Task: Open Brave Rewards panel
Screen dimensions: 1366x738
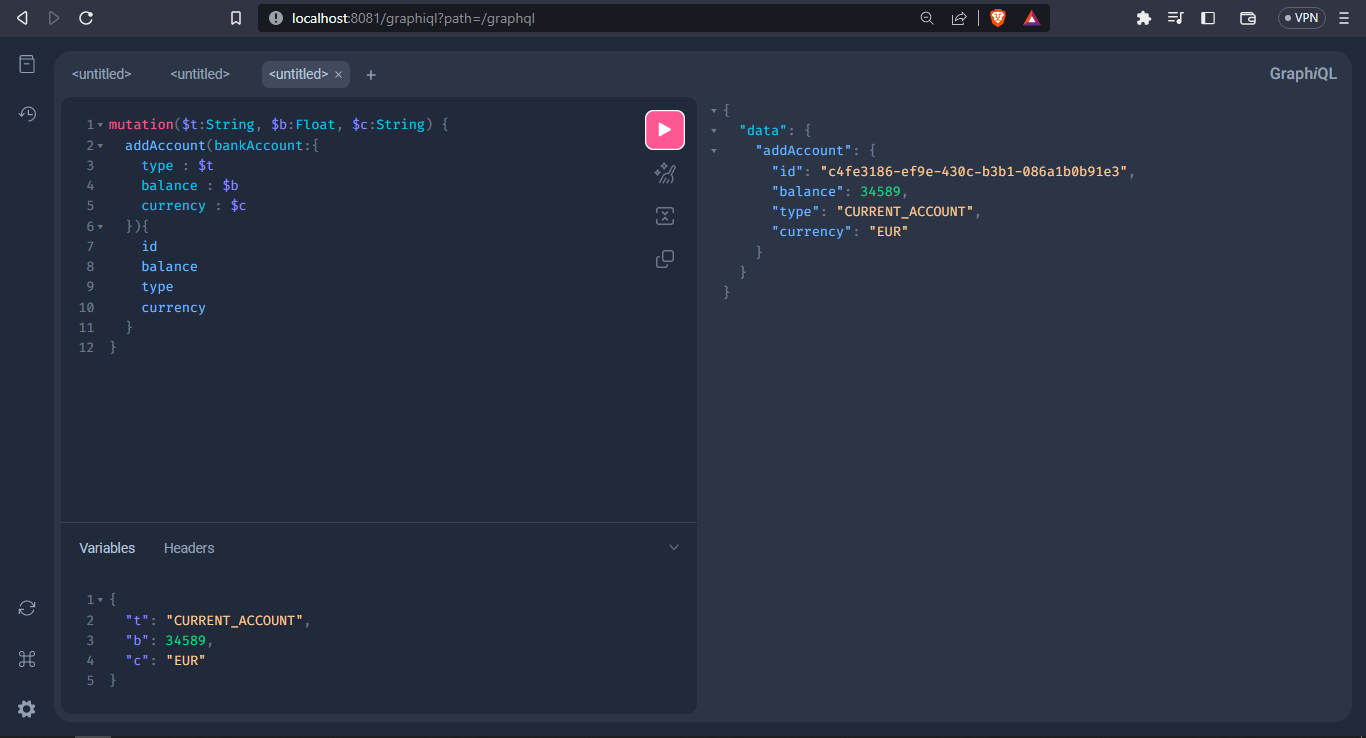Action: tap(1031, 17)
